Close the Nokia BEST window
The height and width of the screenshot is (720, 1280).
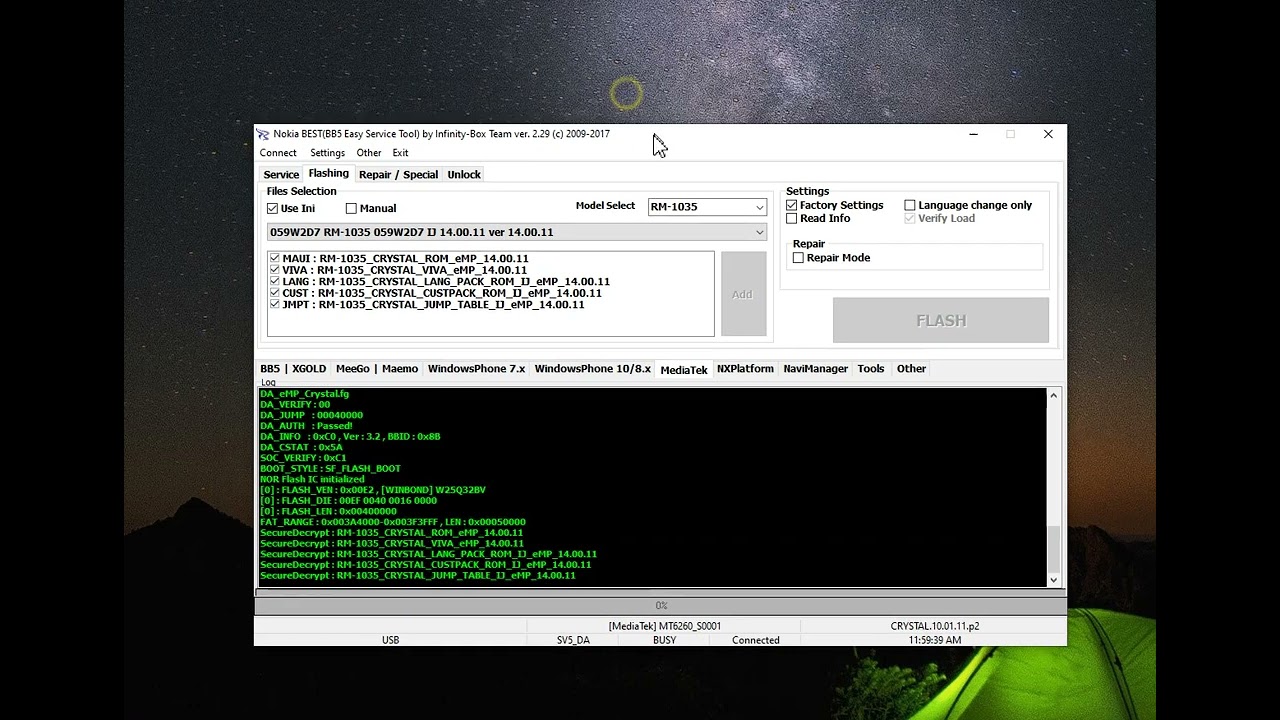1048,134
